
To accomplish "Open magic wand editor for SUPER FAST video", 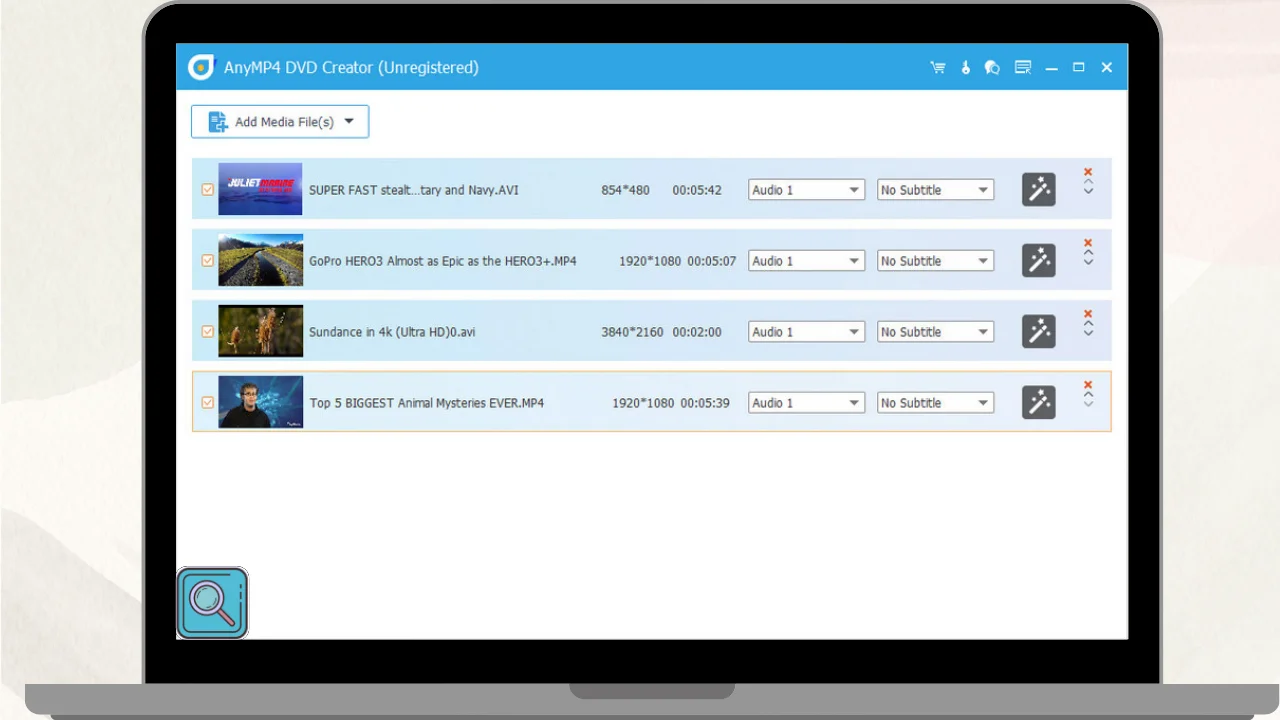I will pyautogui.click(x=1038, y=190).
